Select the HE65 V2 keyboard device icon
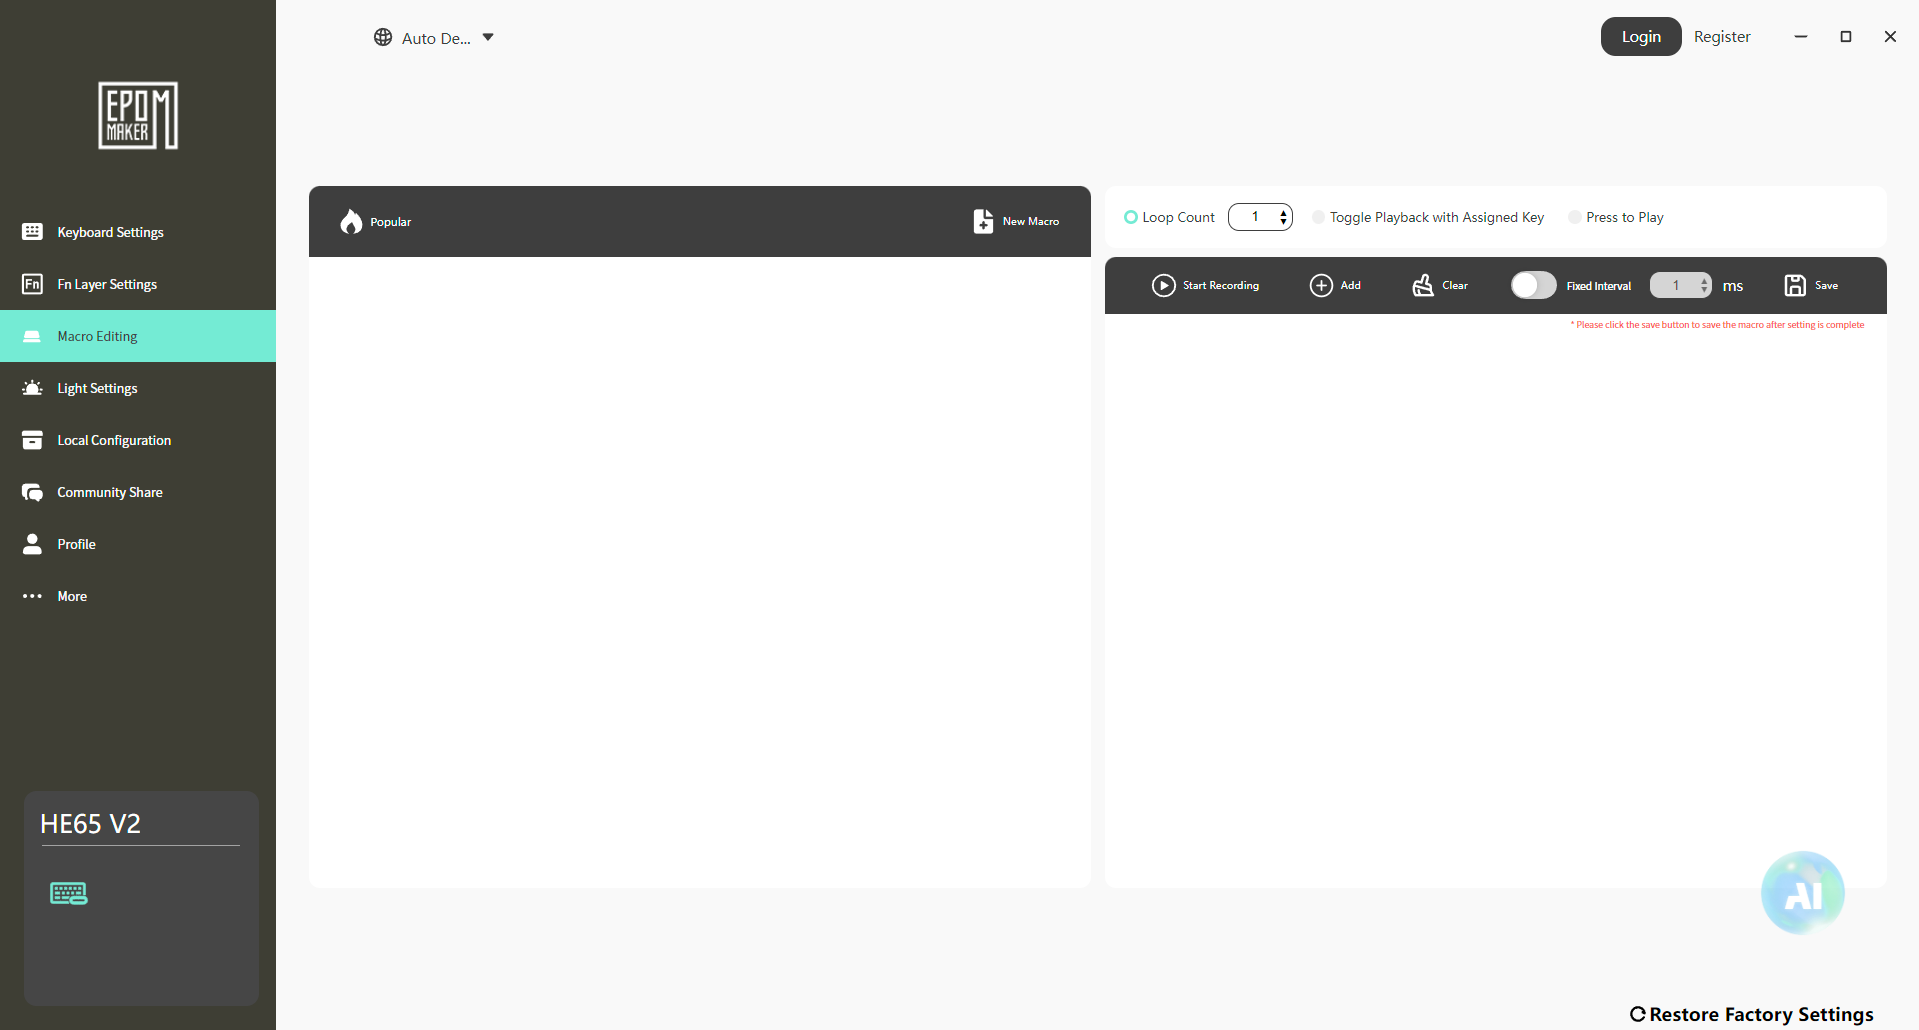Screen dimensions: 1919x1030 (x=69, y=893)
